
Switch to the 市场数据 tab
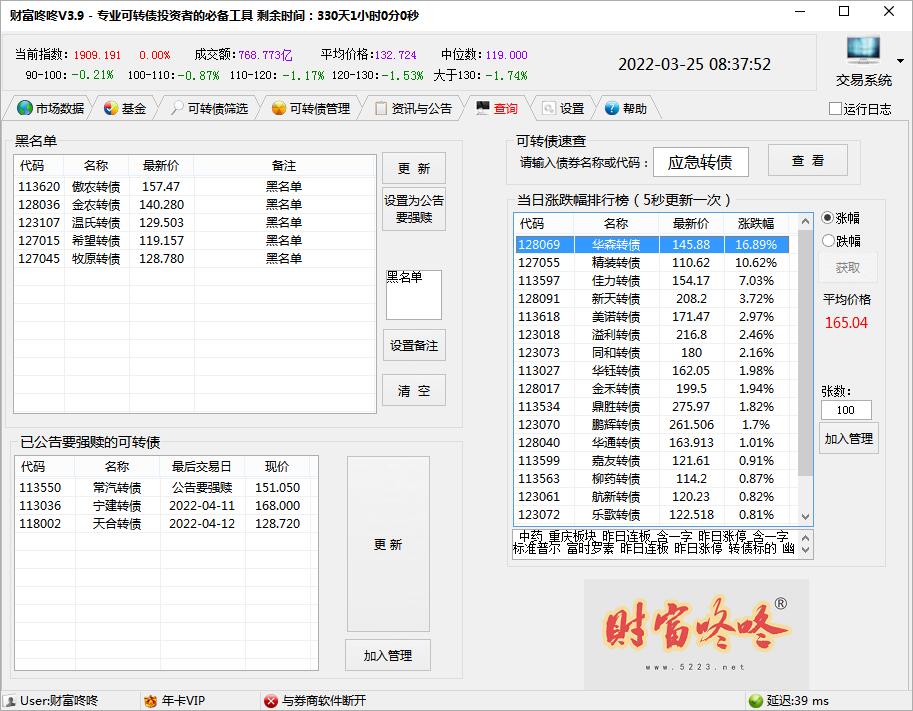tap(50, 108)
